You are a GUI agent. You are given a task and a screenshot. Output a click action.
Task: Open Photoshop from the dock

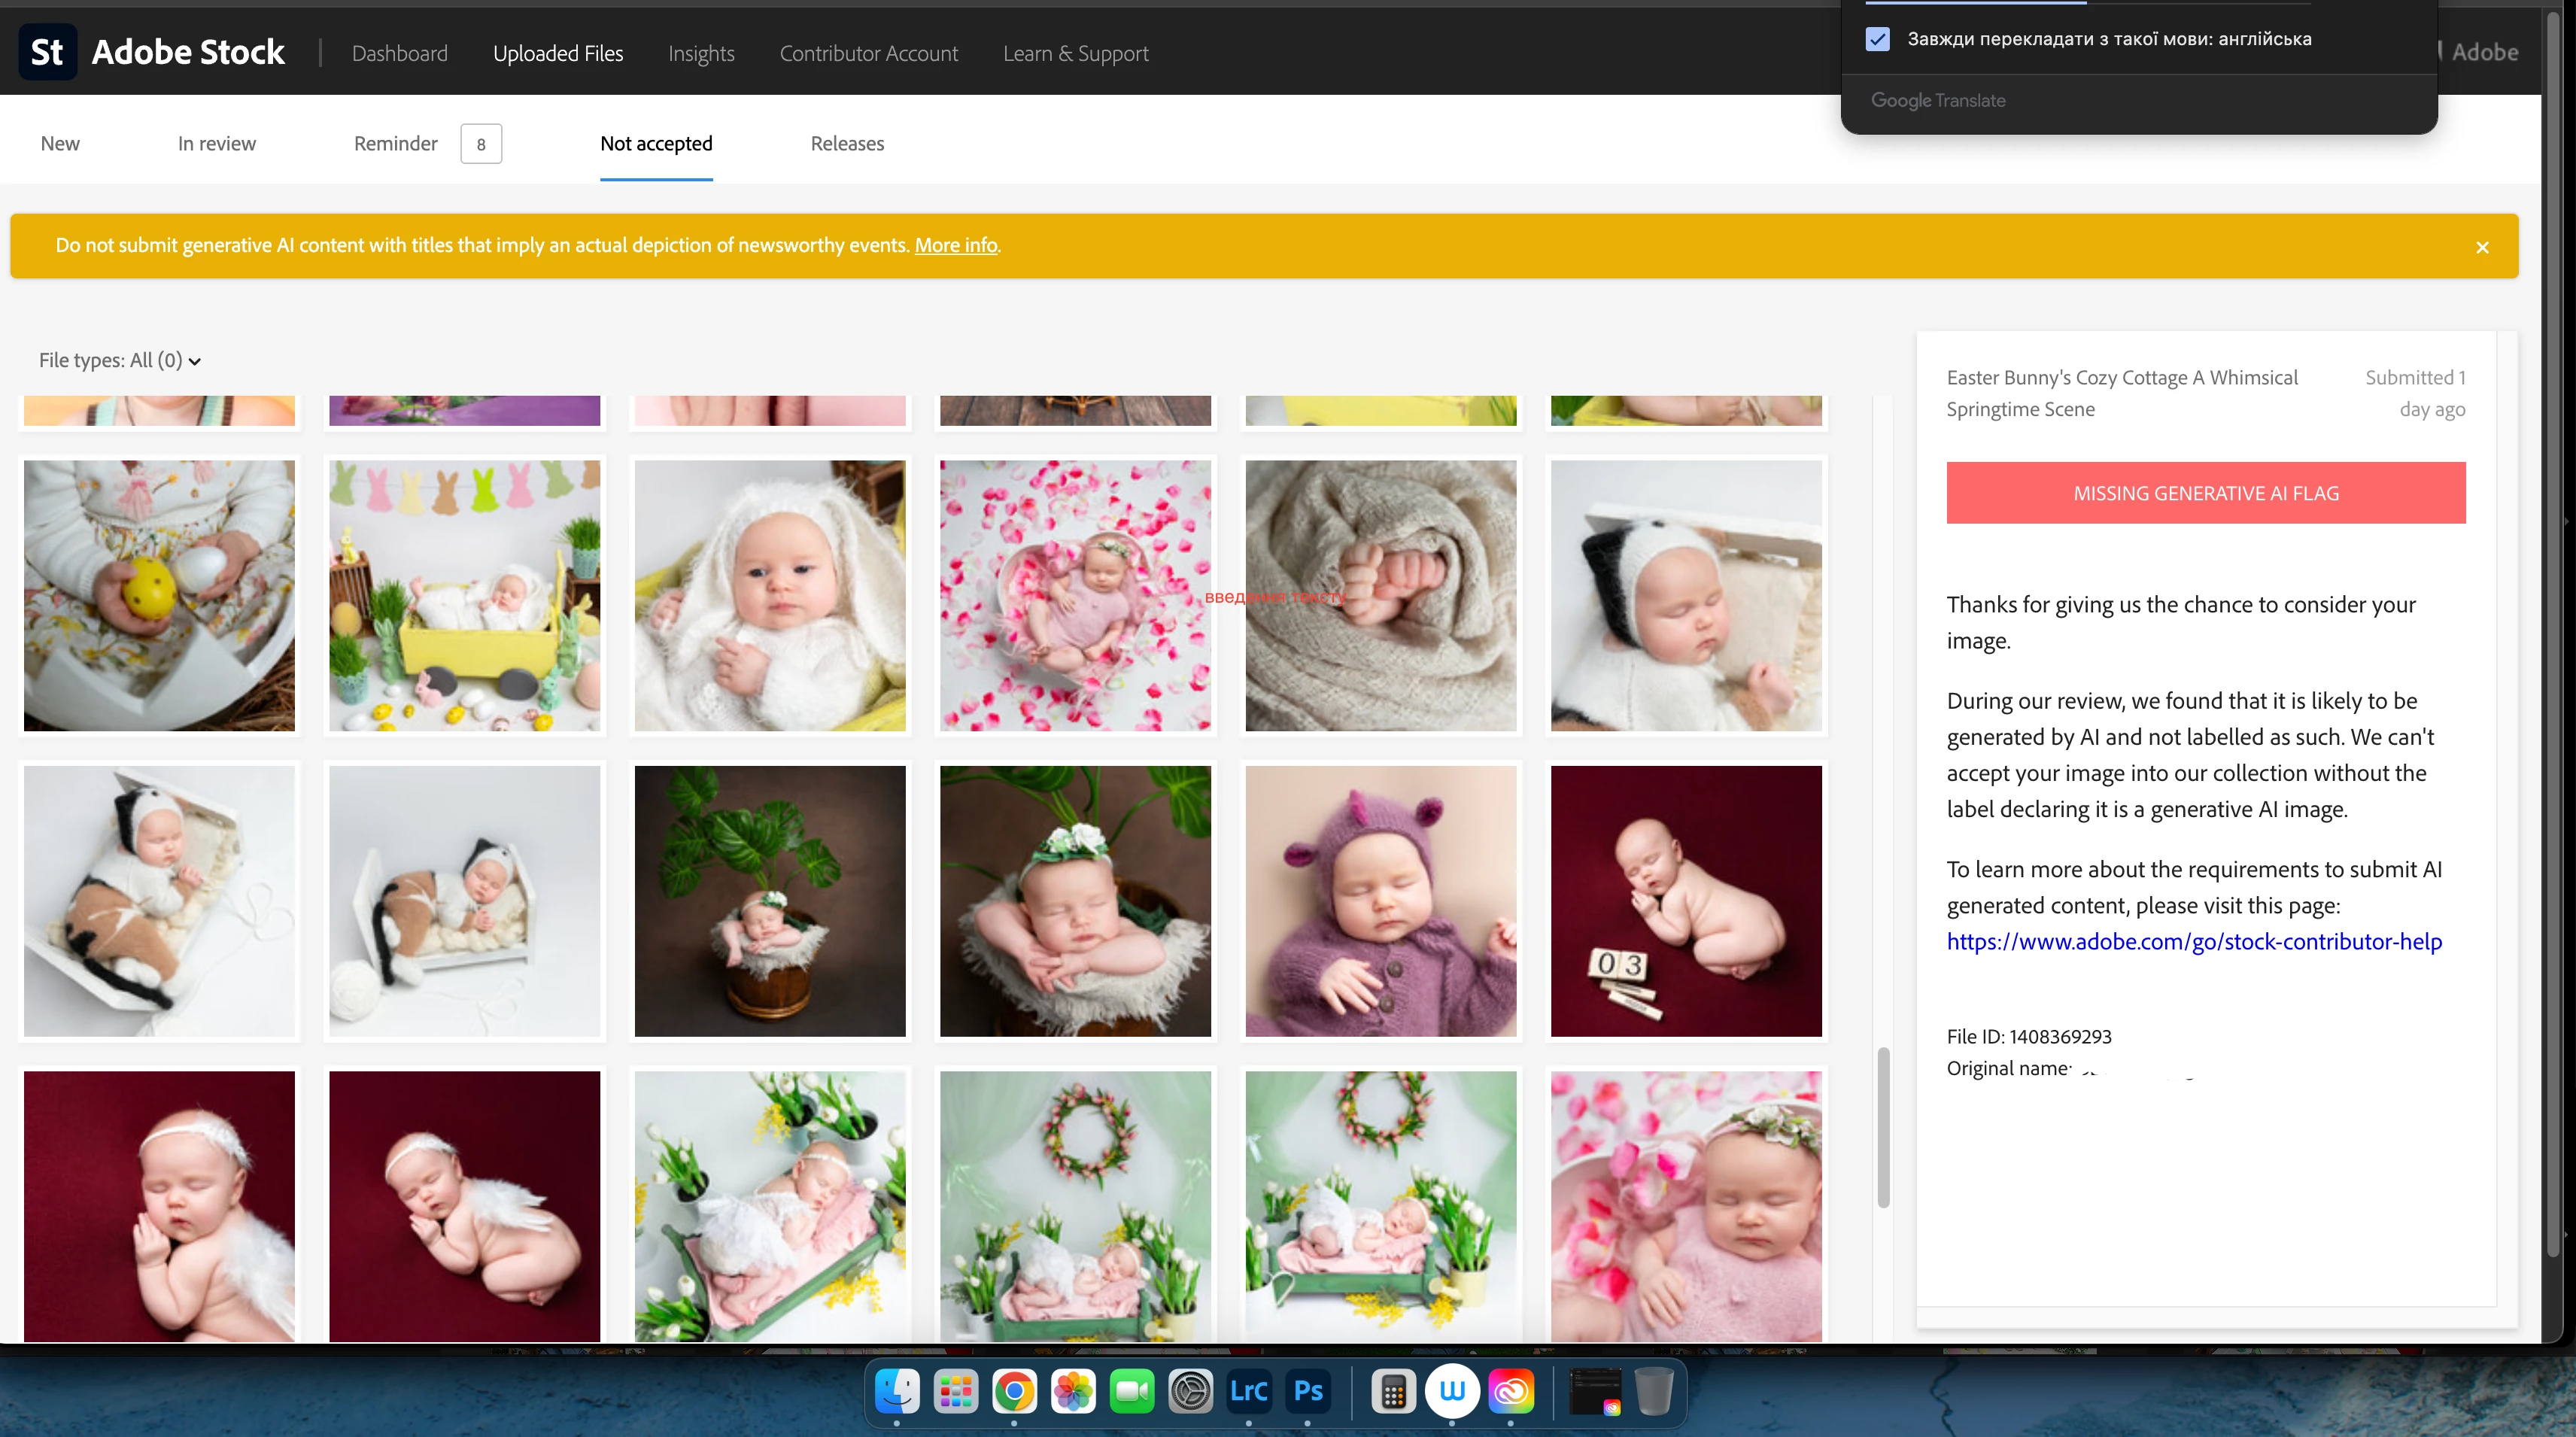1308,1391
